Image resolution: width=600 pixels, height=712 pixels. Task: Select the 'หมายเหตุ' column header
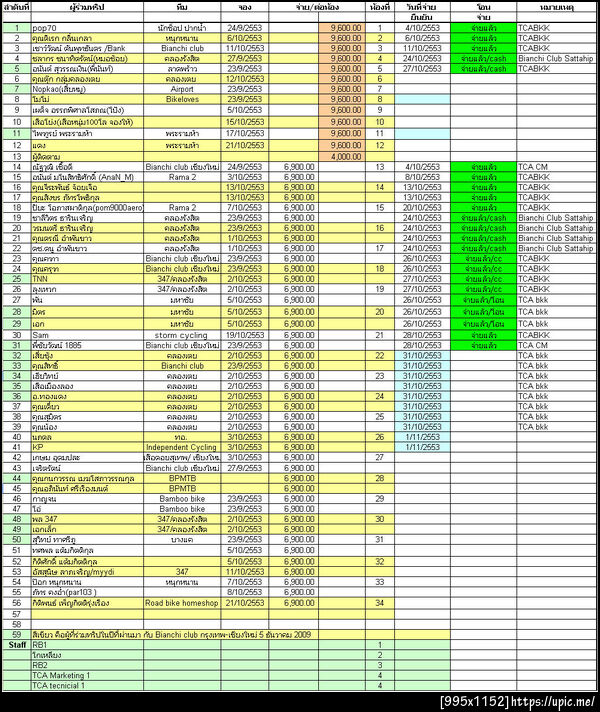(x=556, y=7)
